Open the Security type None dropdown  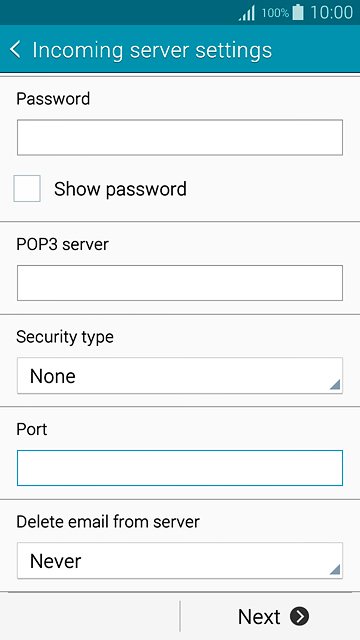[180, 376]
